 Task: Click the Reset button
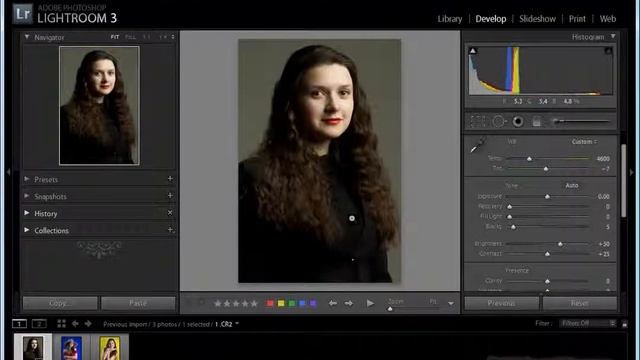580,303
